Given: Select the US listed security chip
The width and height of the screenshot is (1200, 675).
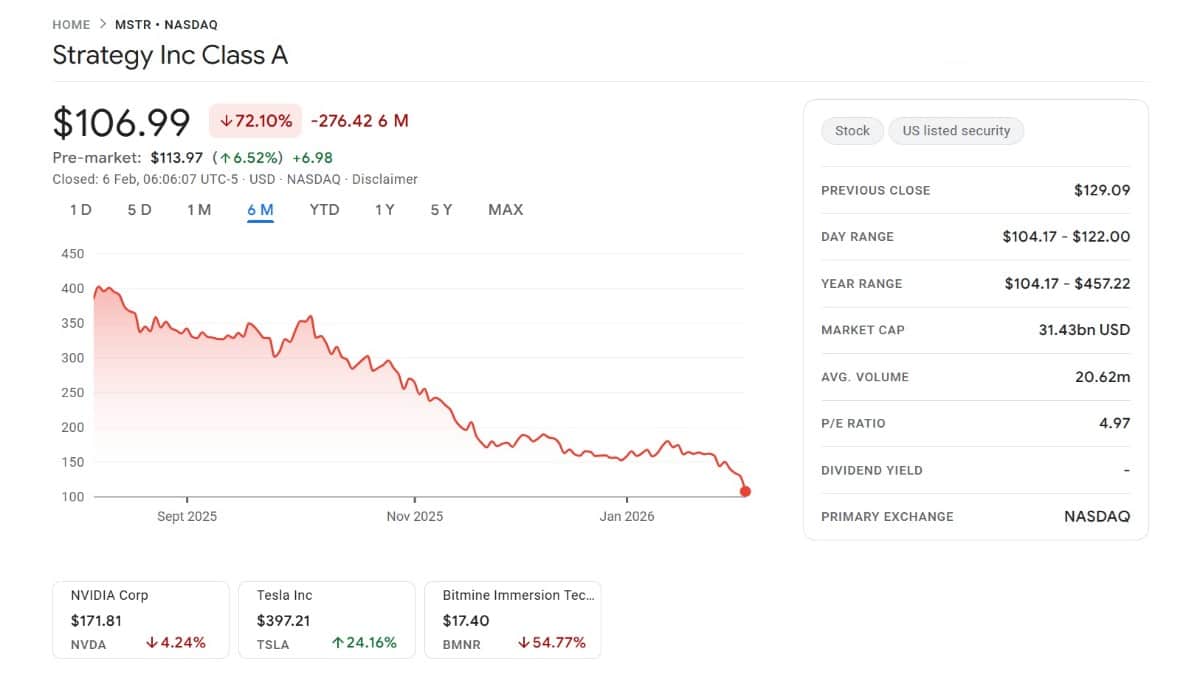Looking at the screenshot, I should (x=956, y=130).
